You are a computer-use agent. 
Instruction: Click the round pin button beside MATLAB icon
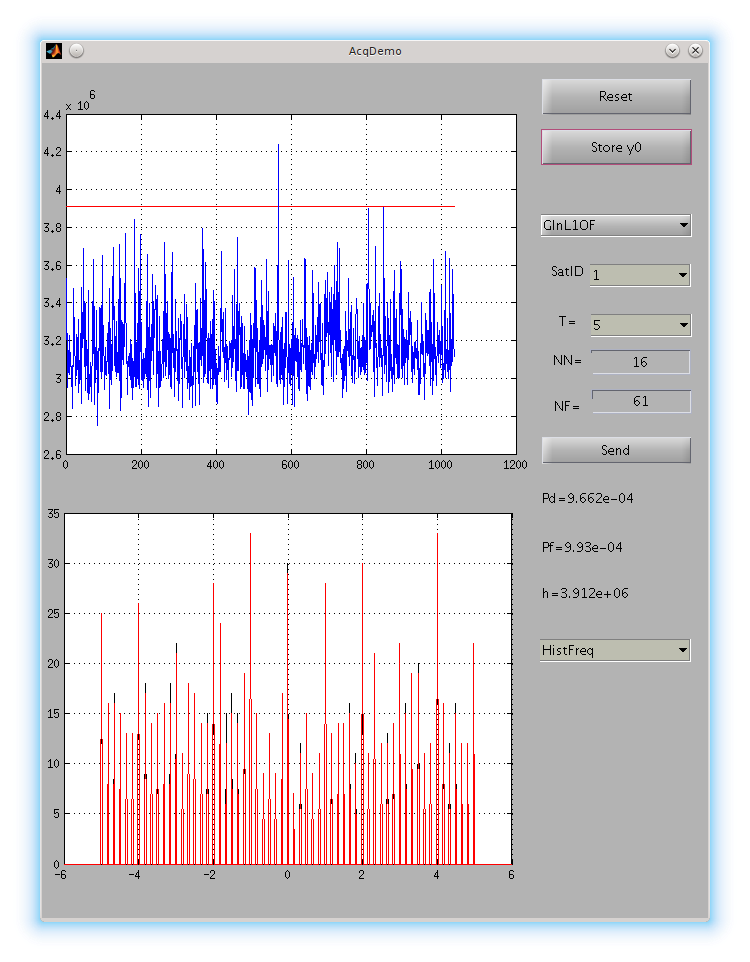click(76, 50)
